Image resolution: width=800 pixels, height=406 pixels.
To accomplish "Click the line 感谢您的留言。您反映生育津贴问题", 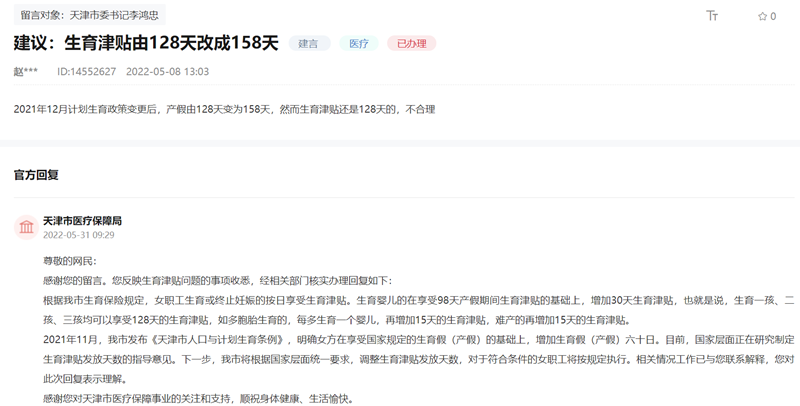I will coord(217,281).
